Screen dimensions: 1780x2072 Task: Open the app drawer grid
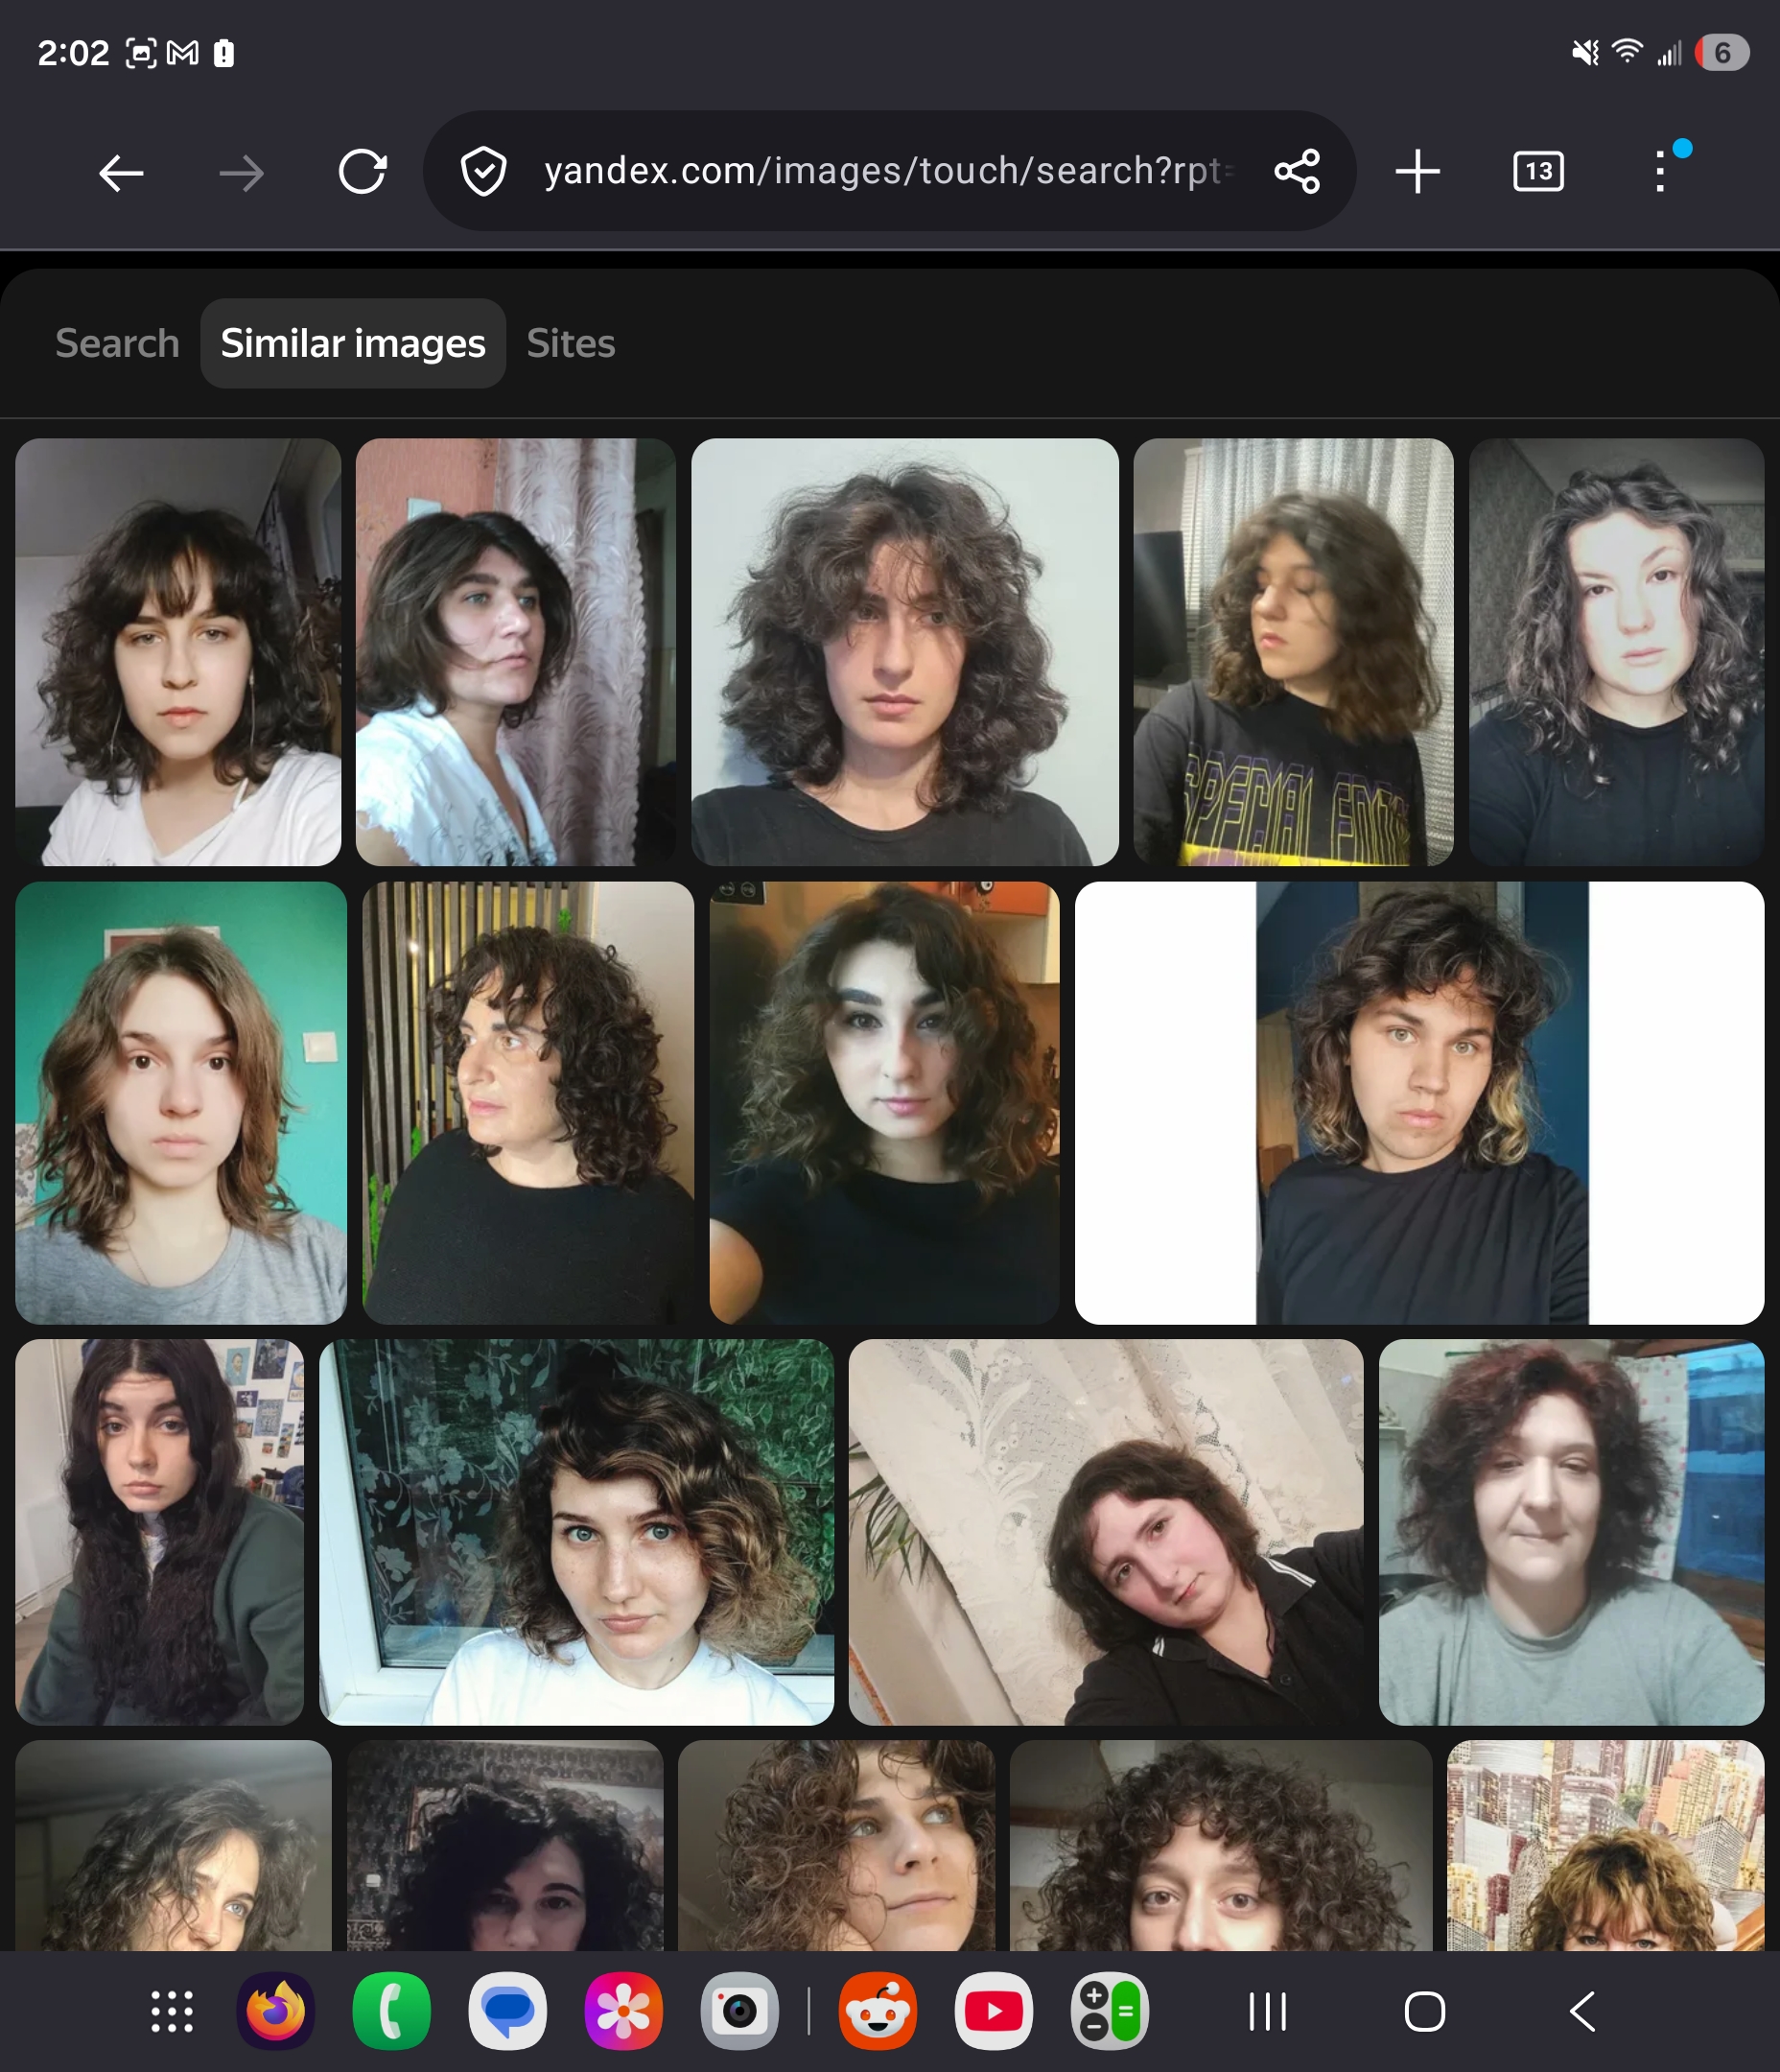click(x=172, y=2012)
